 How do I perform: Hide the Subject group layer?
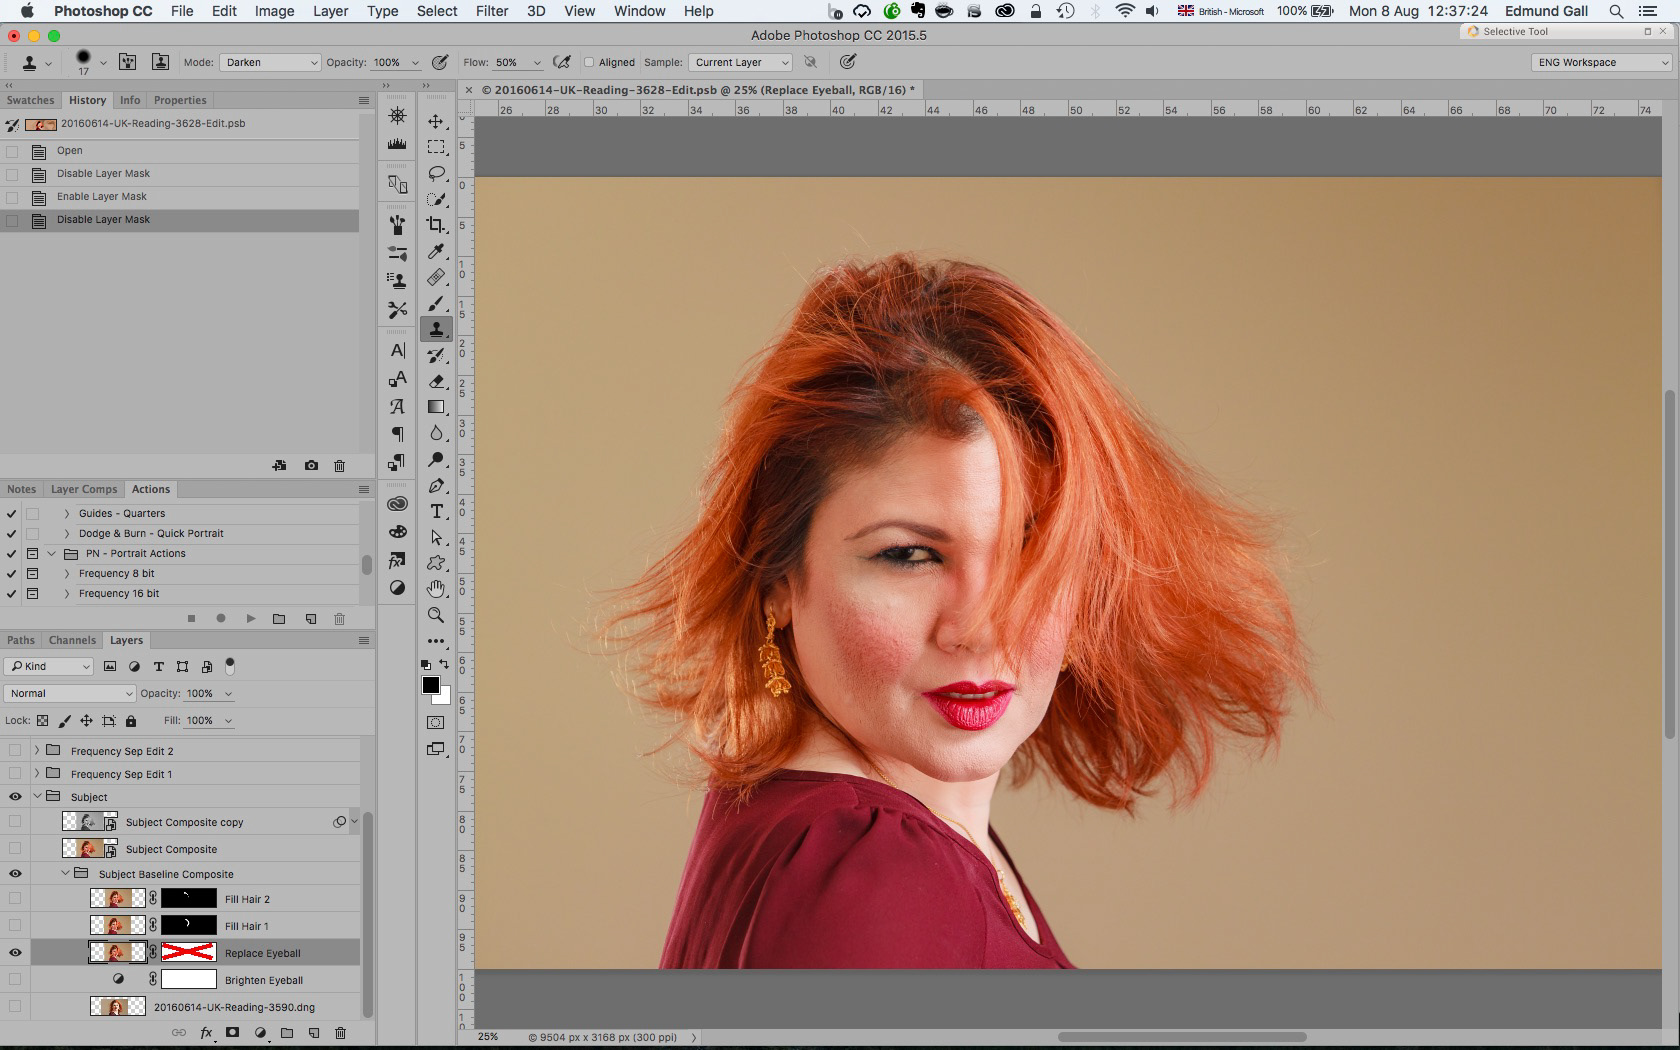point(15,797)
